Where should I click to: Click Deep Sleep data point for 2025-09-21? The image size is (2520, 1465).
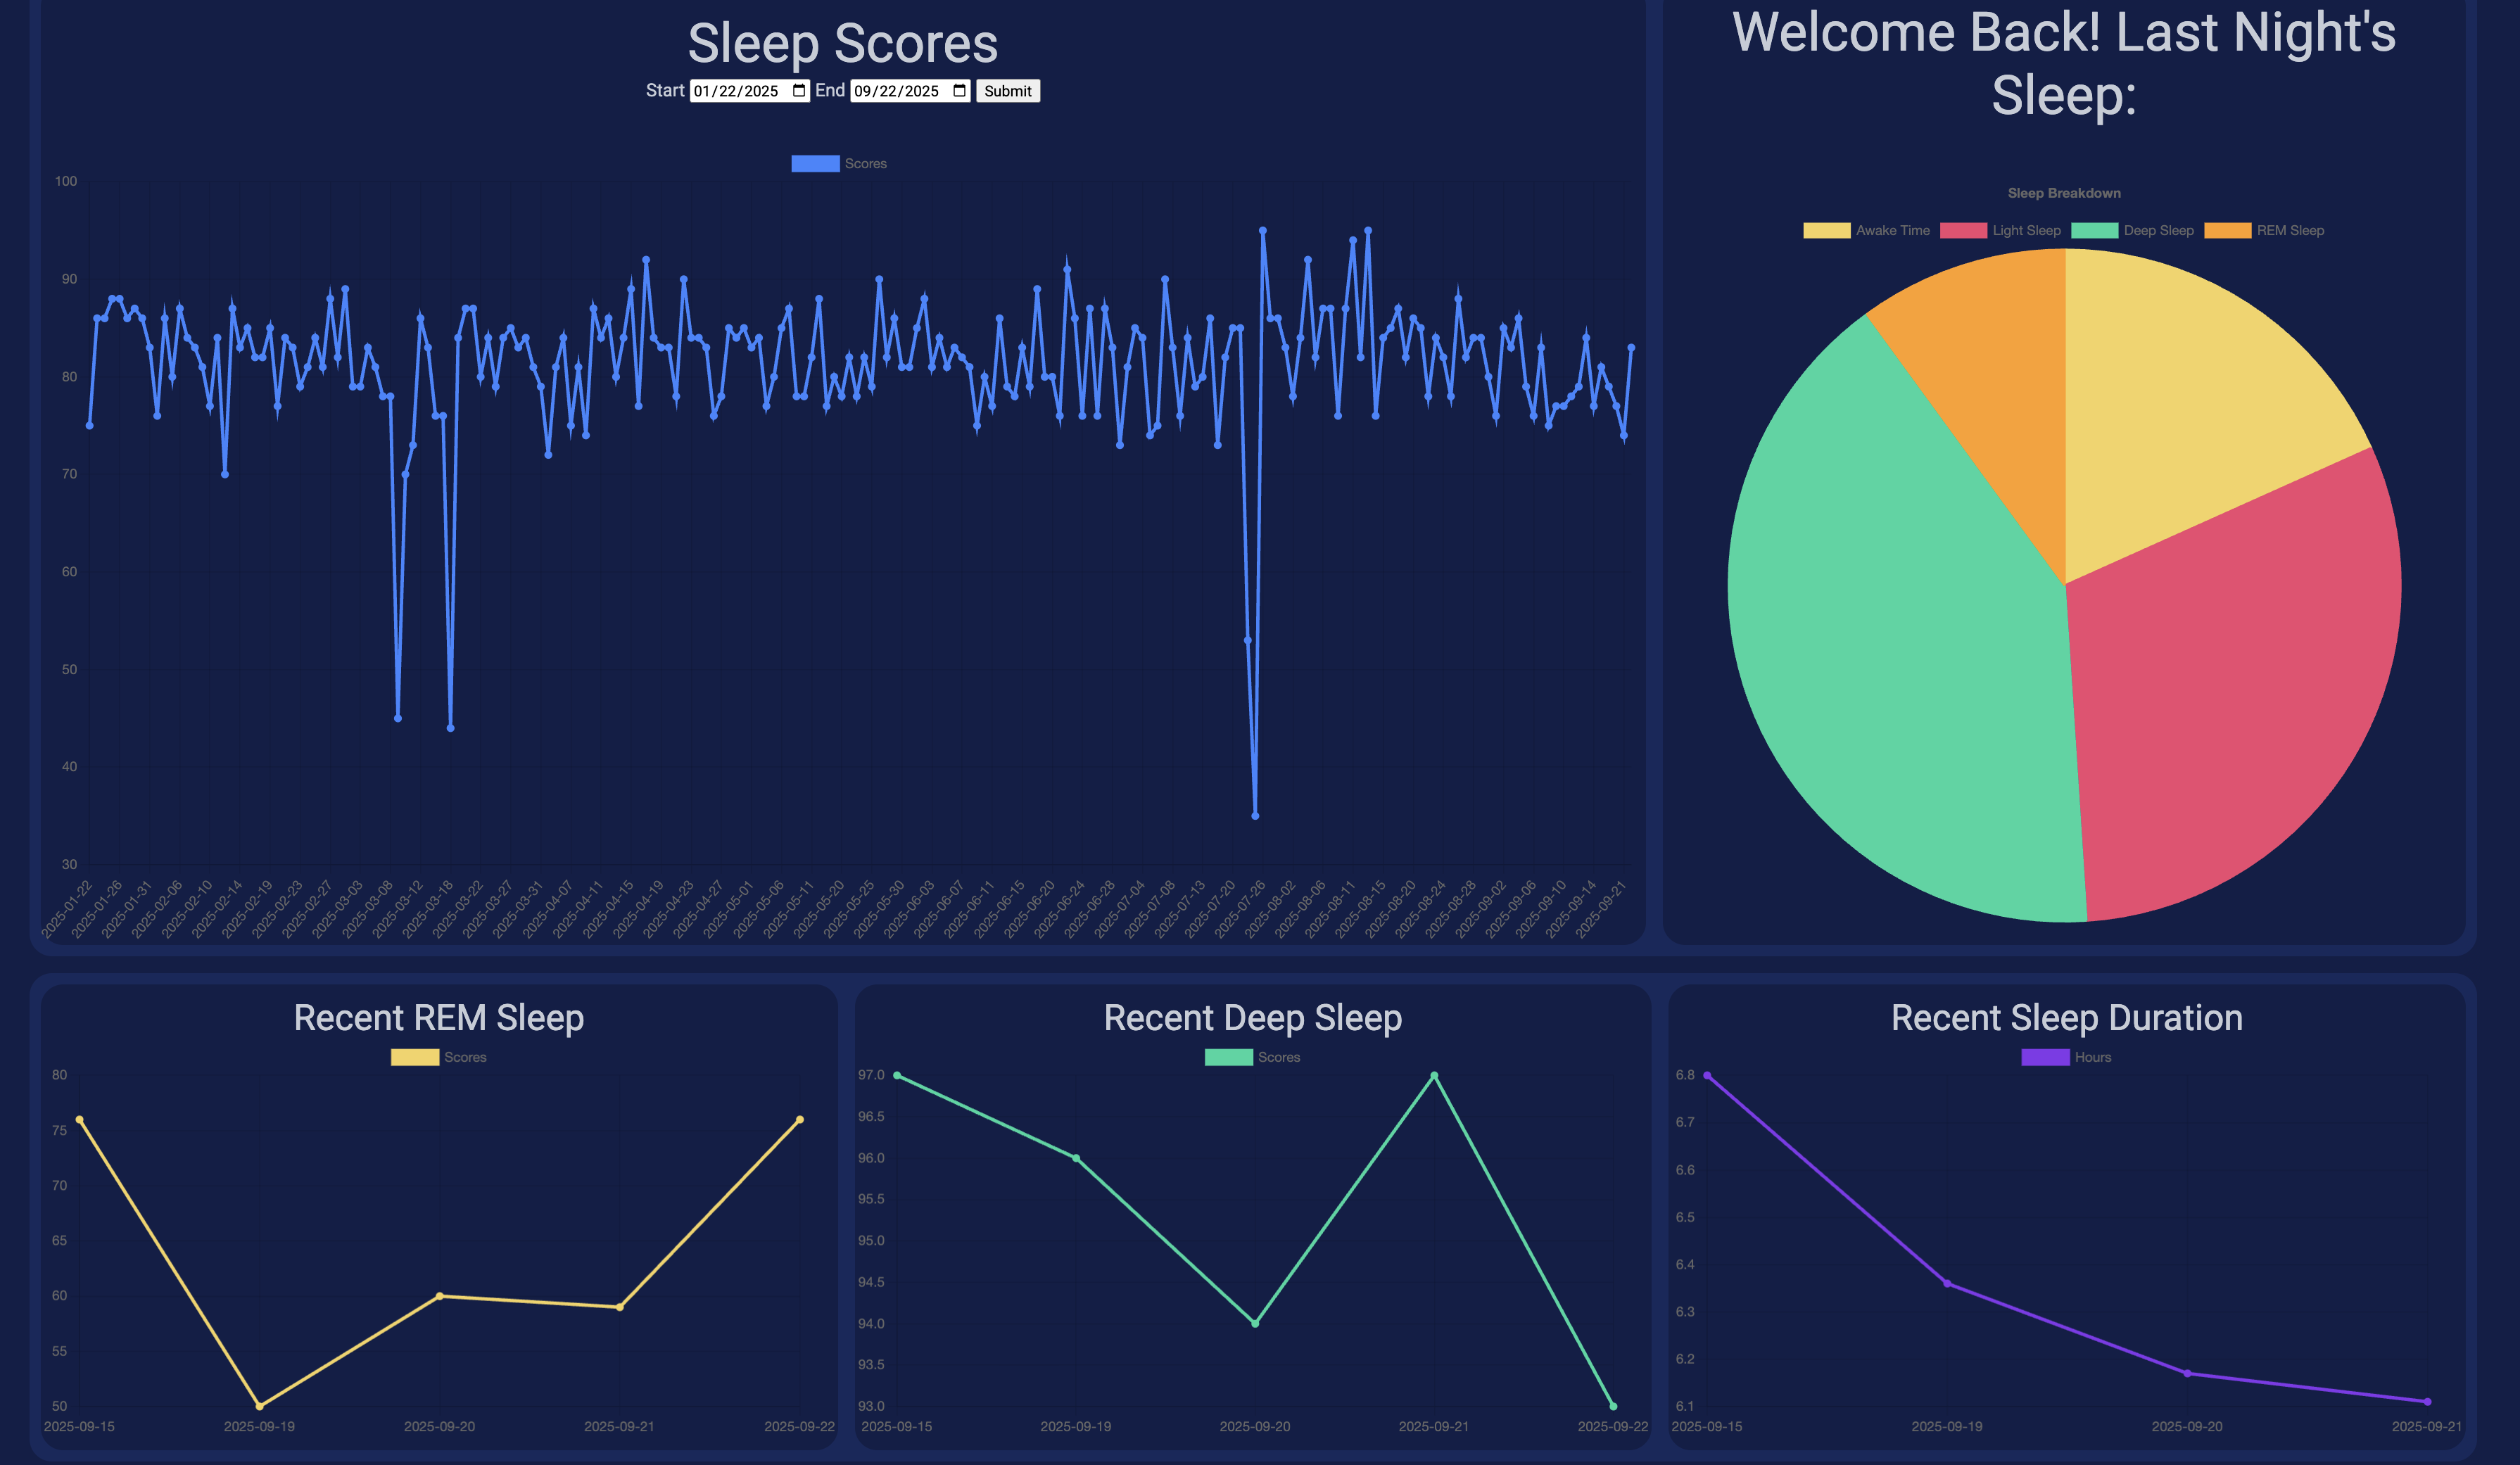click(x=1434, y=1076)
